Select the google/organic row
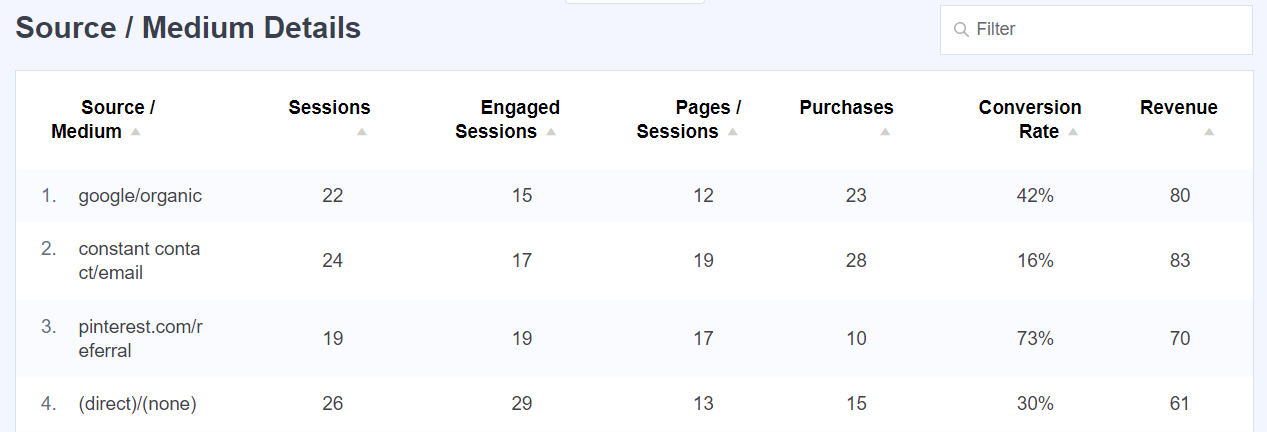The height and width of the screenshot is (432, 1267). pos(140,196)
